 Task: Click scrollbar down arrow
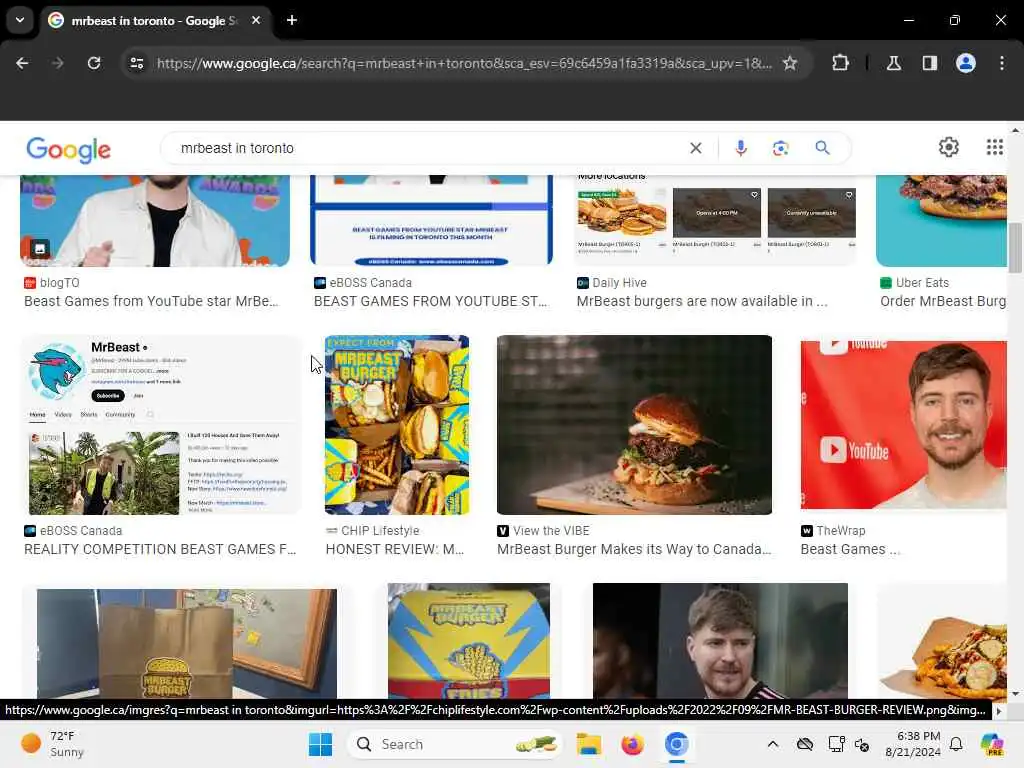point(1015,694)
